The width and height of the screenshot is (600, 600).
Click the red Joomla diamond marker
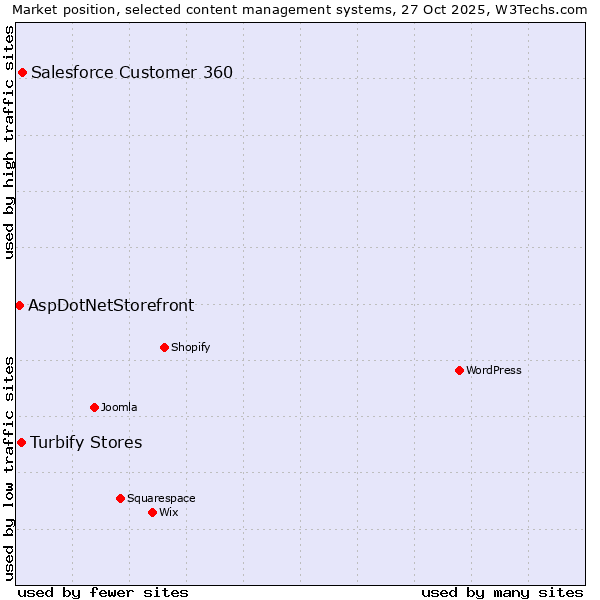pos(94,407)
